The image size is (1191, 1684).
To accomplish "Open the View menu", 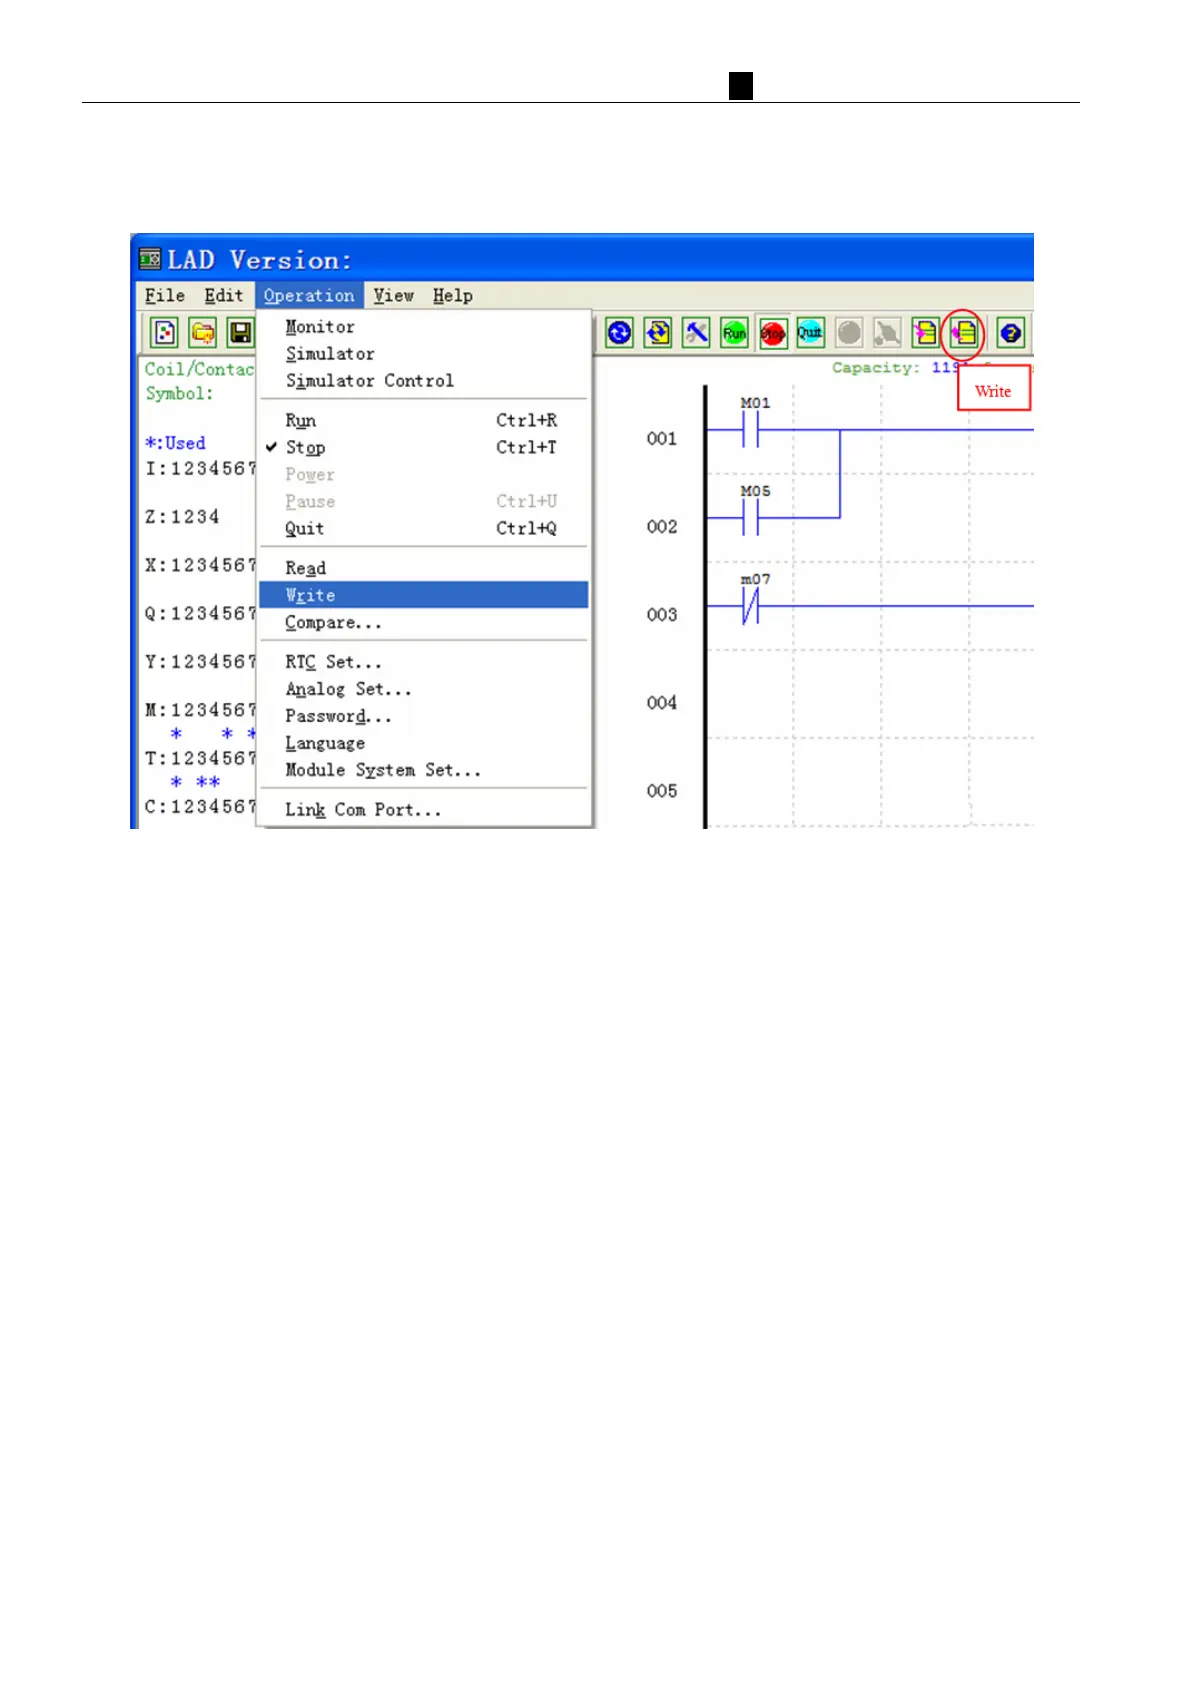I will 394,296.
